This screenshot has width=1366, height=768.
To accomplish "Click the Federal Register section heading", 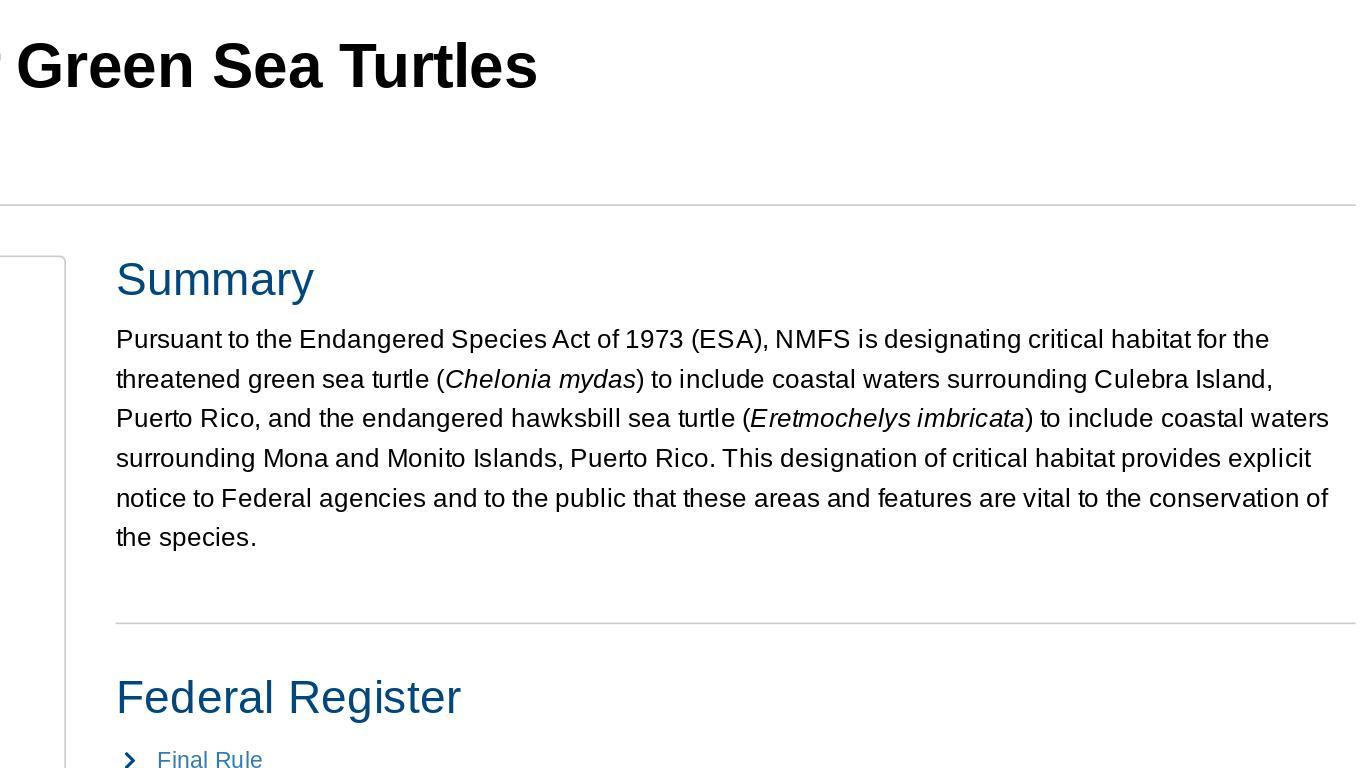I will tap(288, 698).
